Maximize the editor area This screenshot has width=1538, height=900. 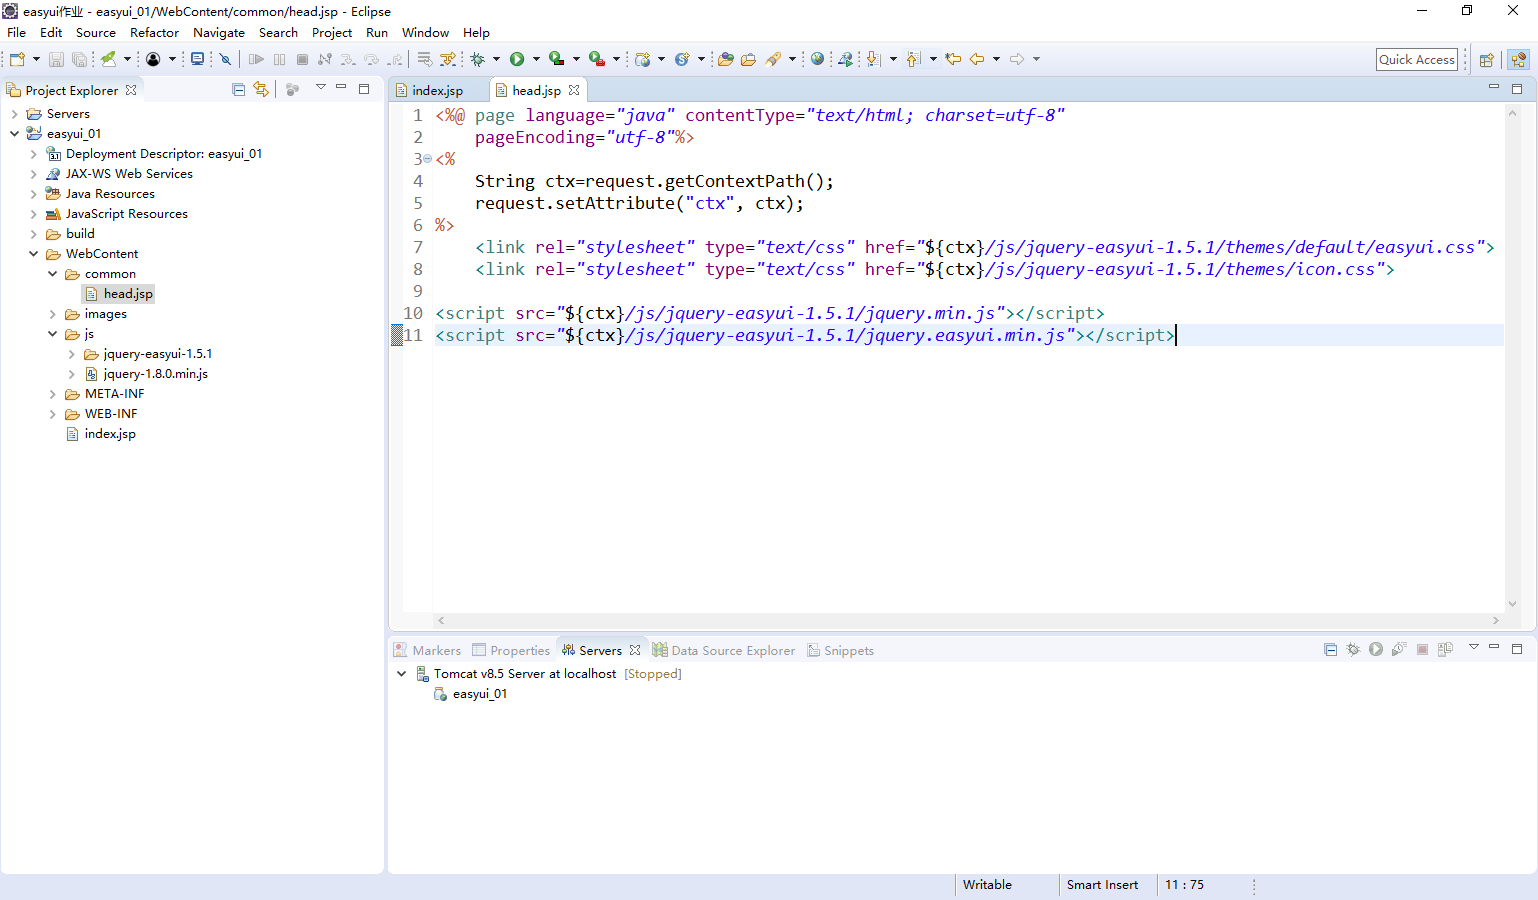tap(1516, 88)
